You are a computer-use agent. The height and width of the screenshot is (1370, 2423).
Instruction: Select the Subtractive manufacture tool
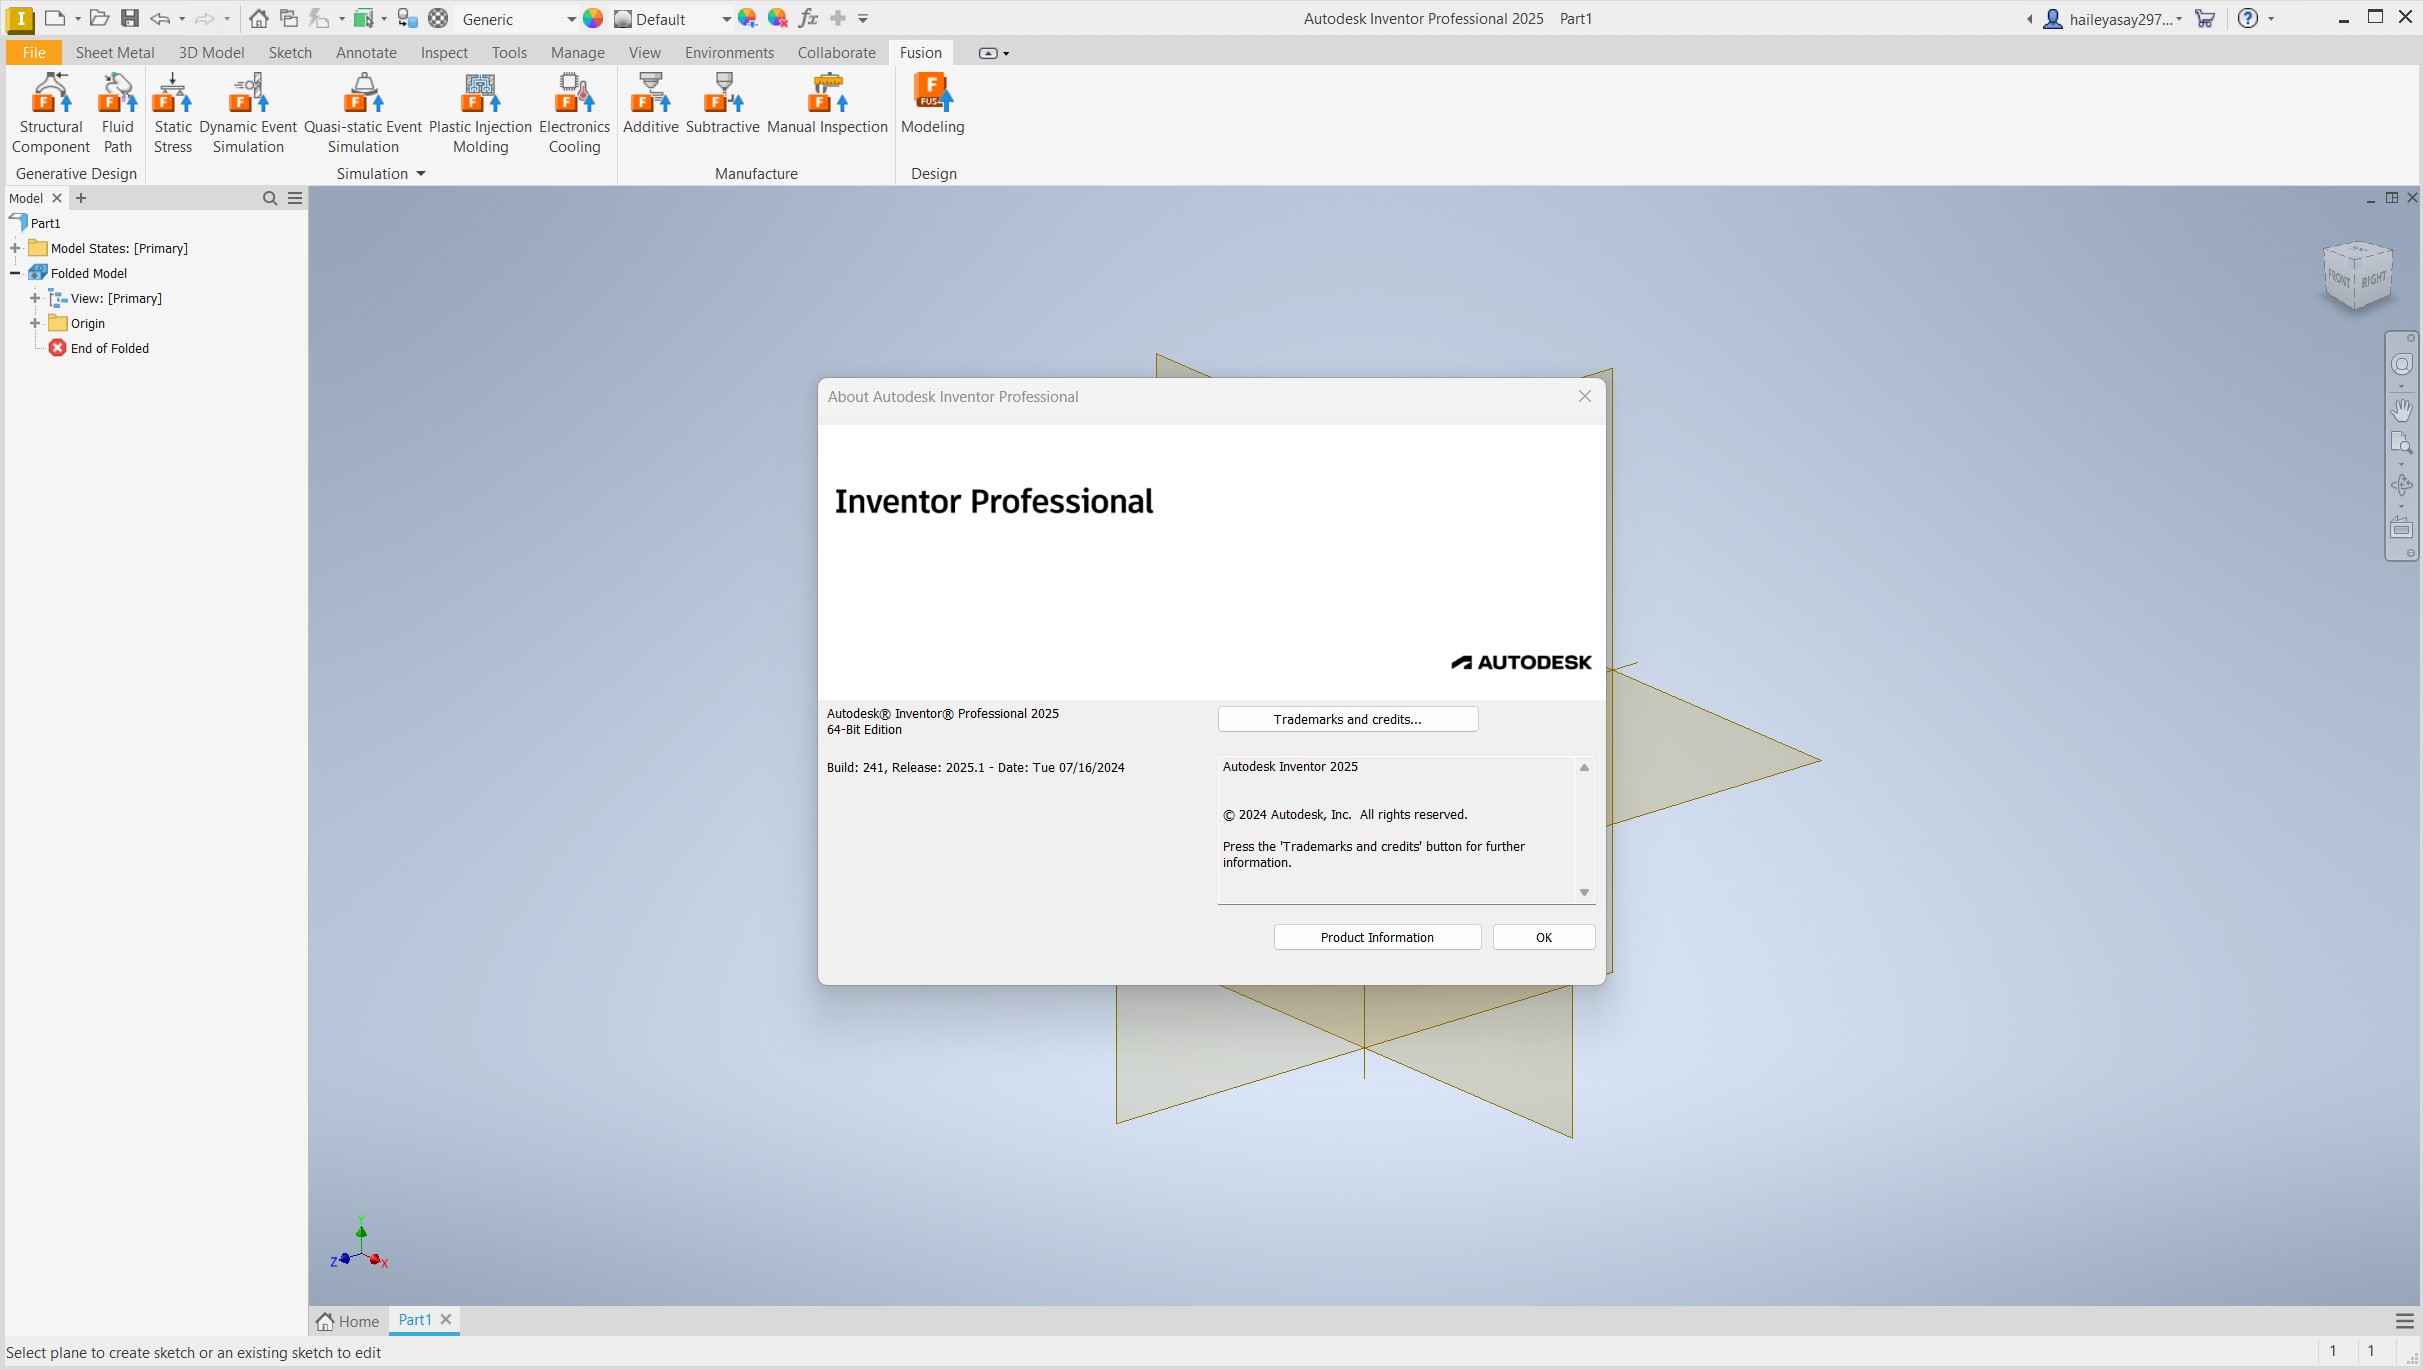(x=723, y=103)
